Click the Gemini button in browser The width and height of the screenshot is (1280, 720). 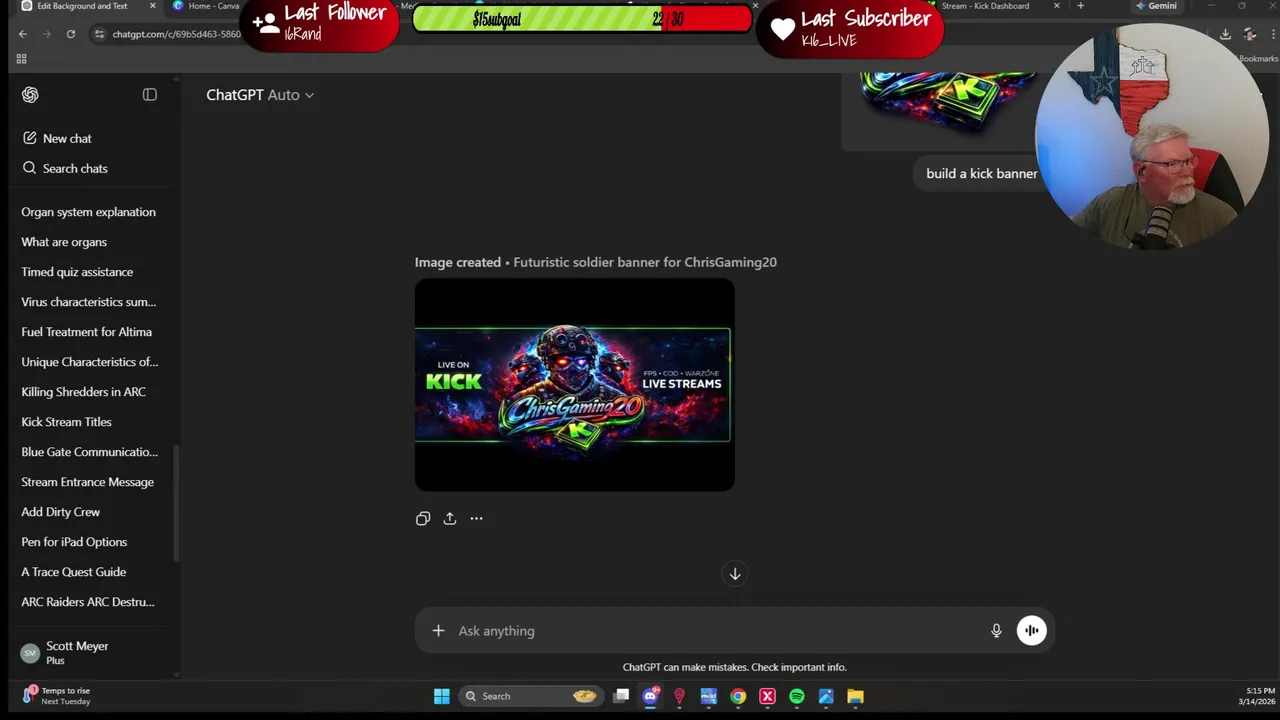[x=1156, y=6]
